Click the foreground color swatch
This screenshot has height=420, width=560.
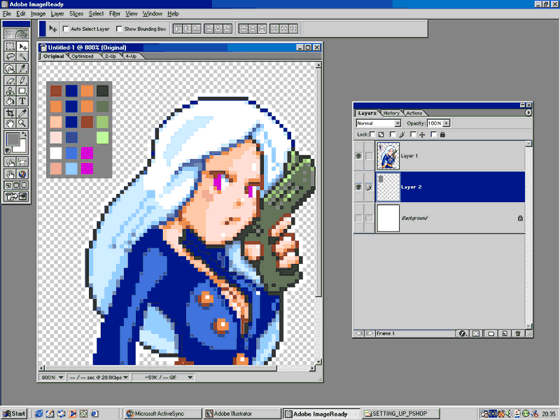(x=13, y=139)
